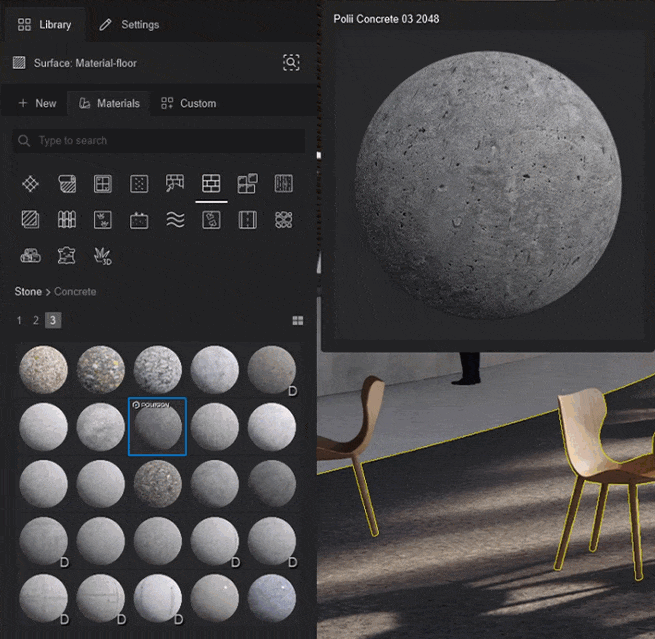
Task: Navigate to page 2 of materials
Action: (x=36, y=321)
